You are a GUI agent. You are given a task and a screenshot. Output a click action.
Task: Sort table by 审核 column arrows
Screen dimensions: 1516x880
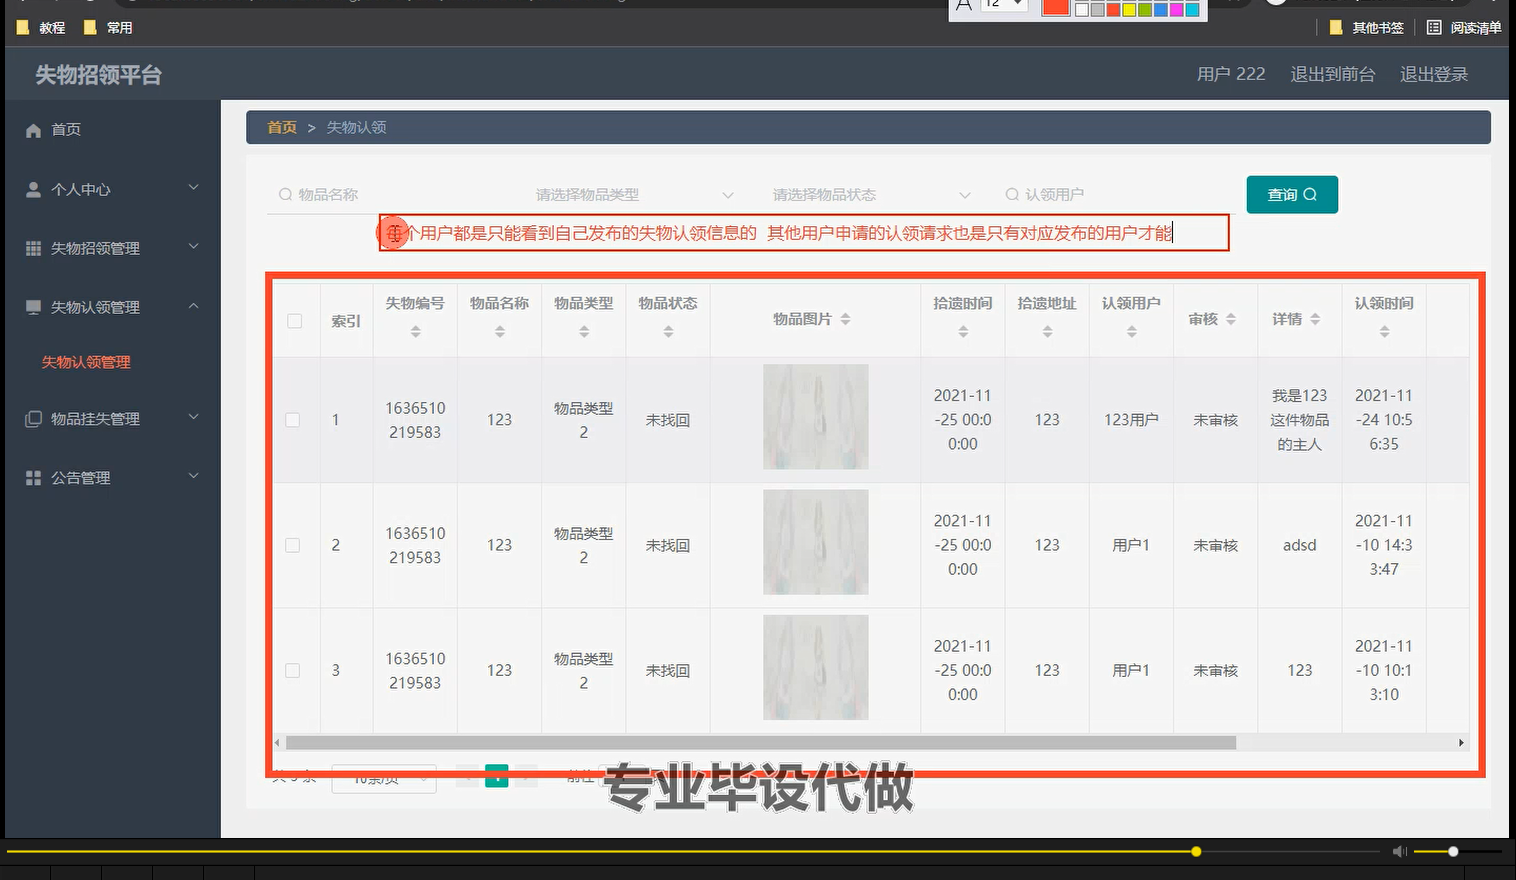(x=1231, y=319)
